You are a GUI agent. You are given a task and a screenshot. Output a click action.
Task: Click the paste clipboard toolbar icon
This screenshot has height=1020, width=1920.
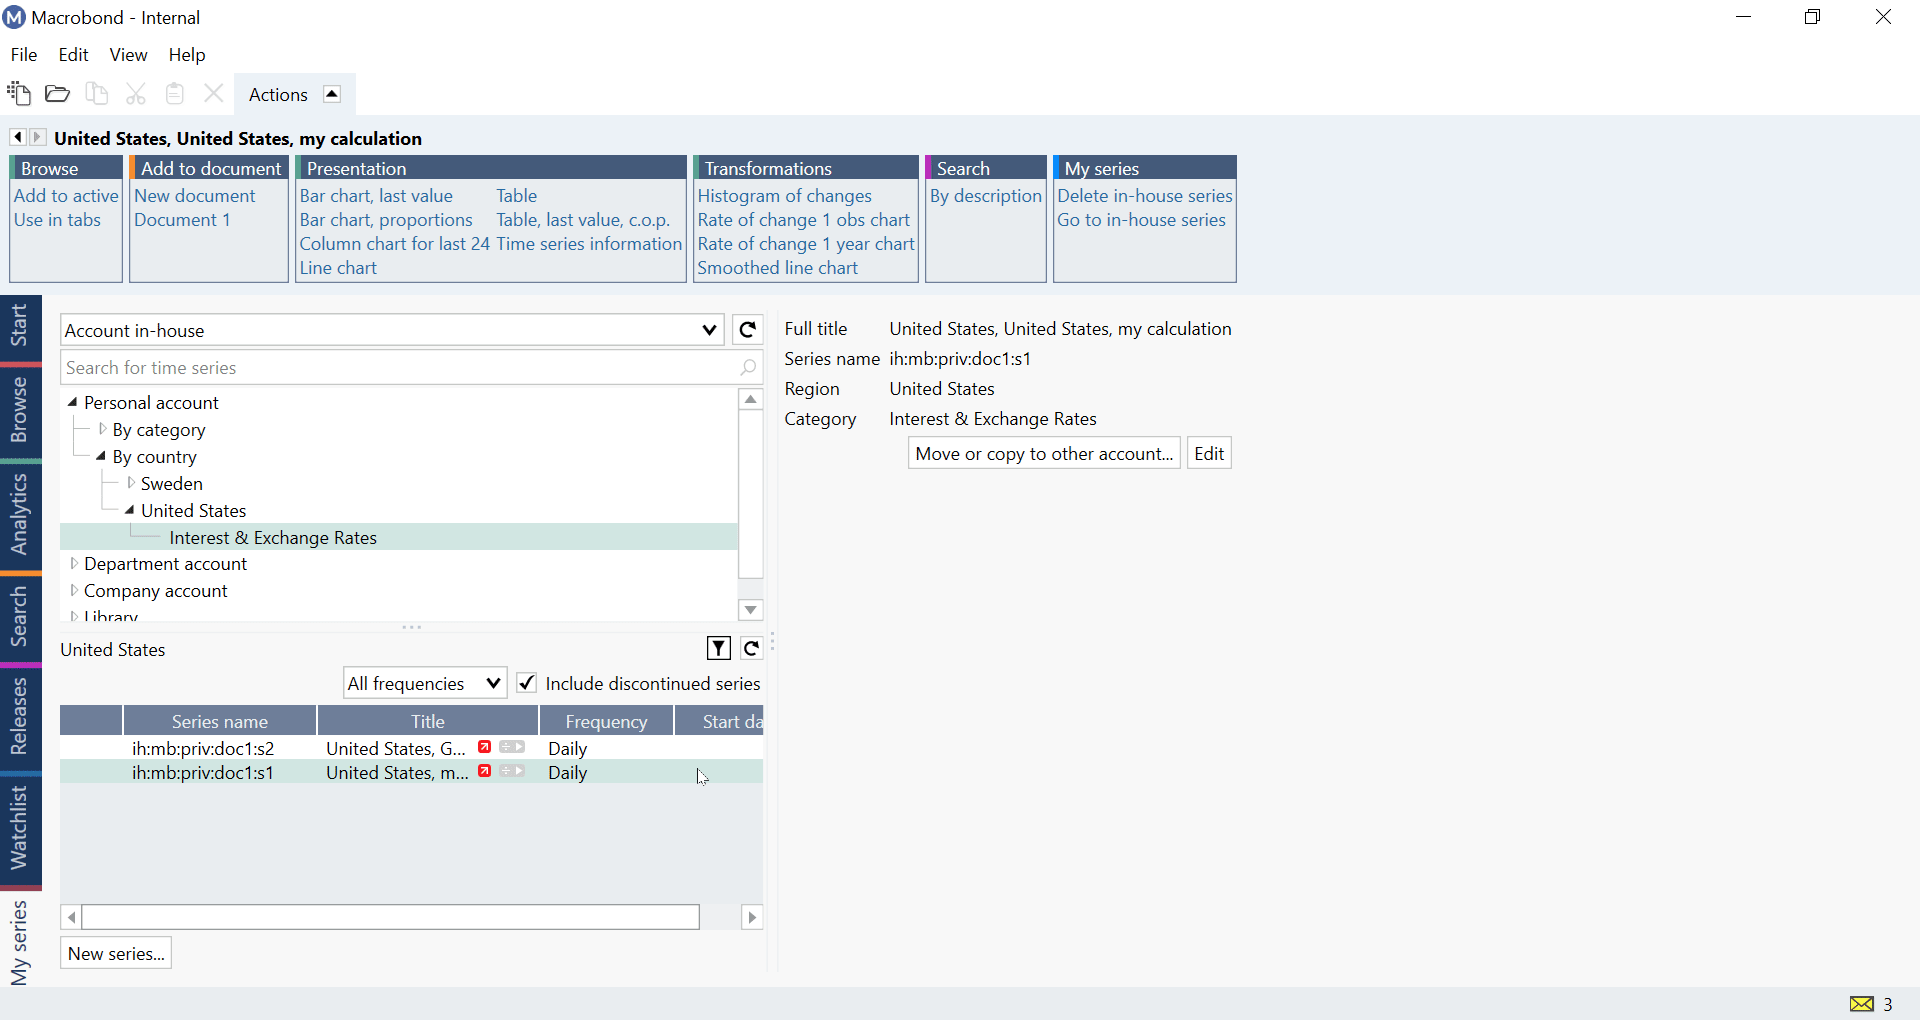(x=175, y=94)
